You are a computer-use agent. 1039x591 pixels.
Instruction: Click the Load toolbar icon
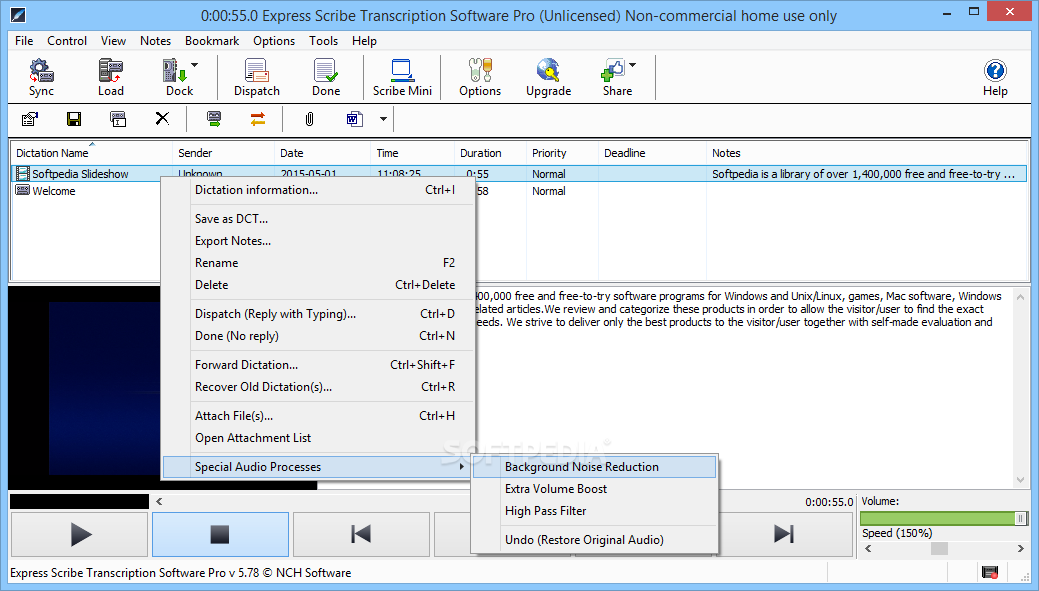point(111,78)
